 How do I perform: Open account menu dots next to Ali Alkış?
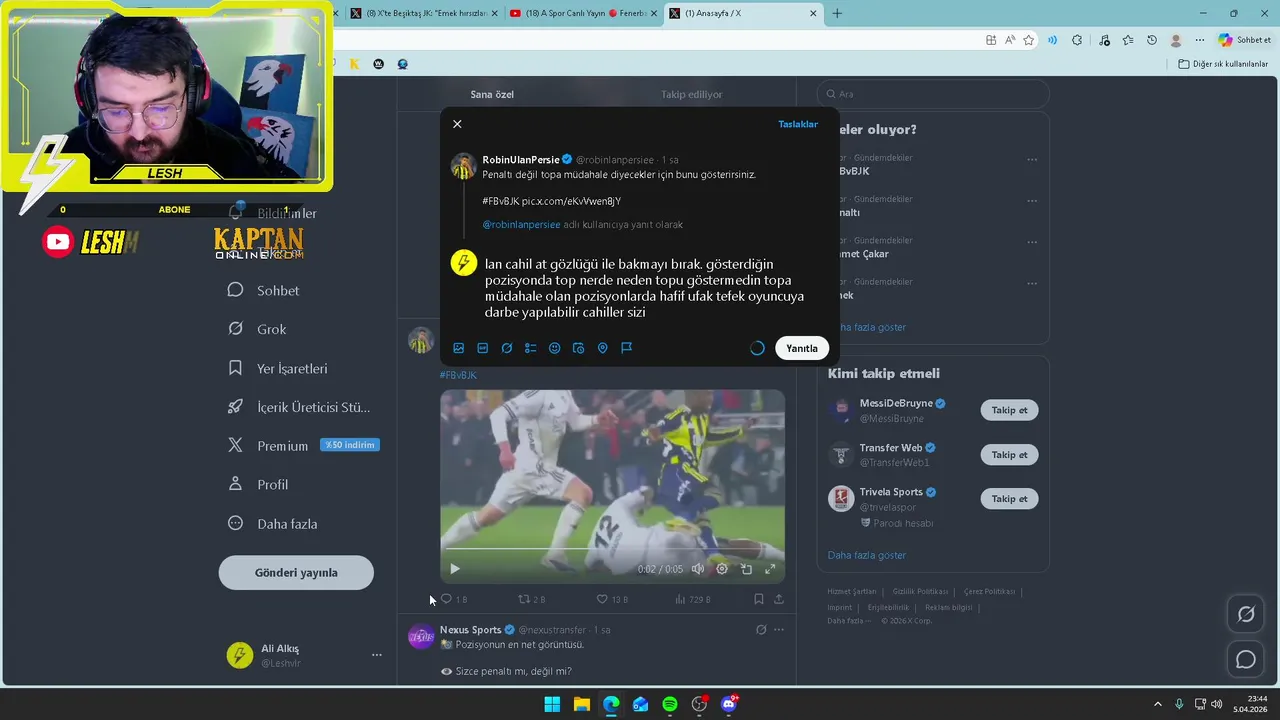[x=377, y=655]
